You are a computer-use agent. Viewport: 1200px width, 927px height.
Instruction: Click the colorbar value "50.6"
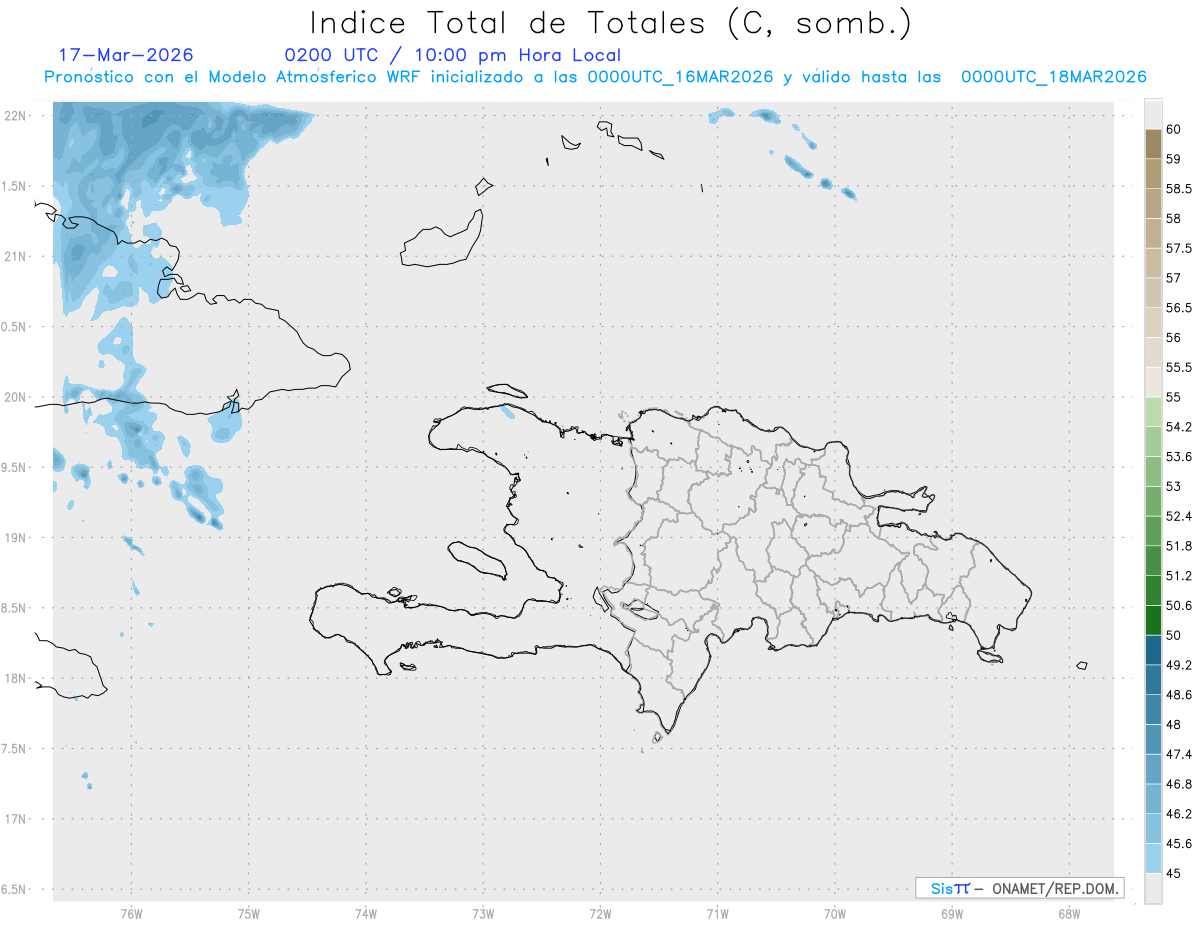tap(1178, 605)
